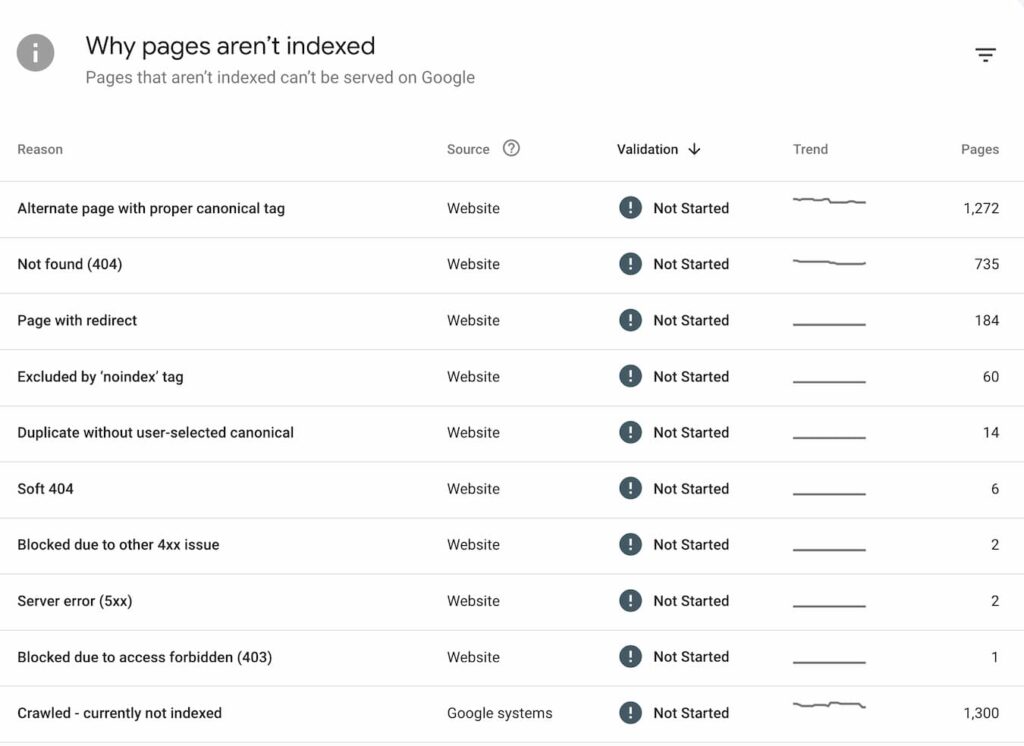Click the Trend column header
This screenshot has width=1024, height=746.
click(x=810, y=149)
